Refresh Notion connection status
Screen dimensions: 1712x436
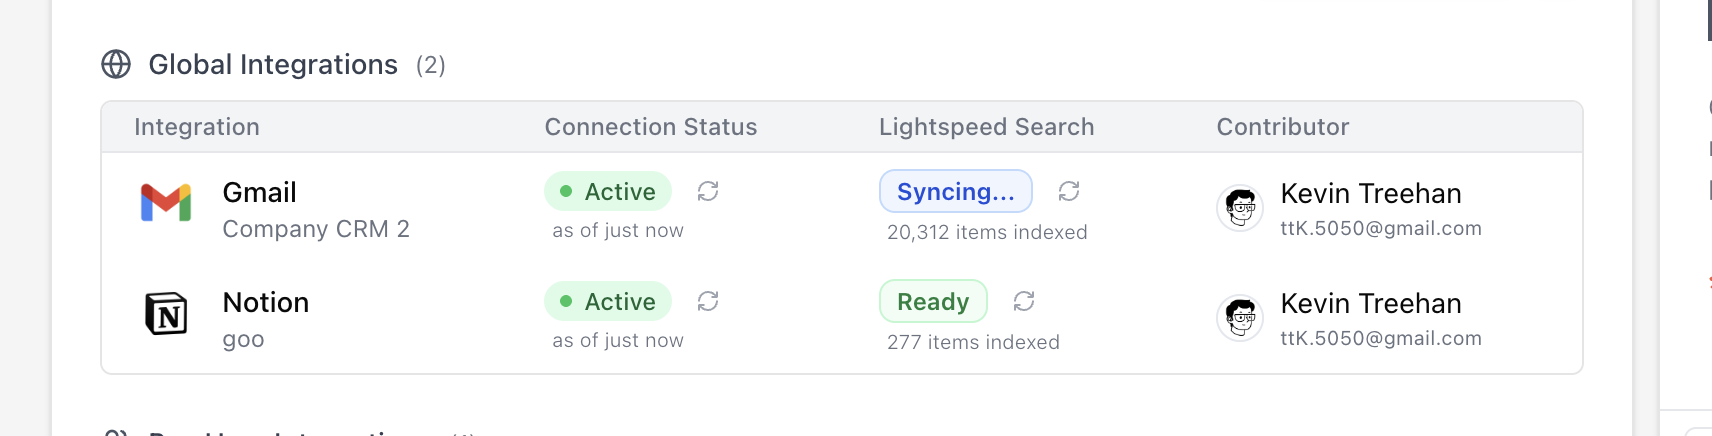tap(708, 301)
